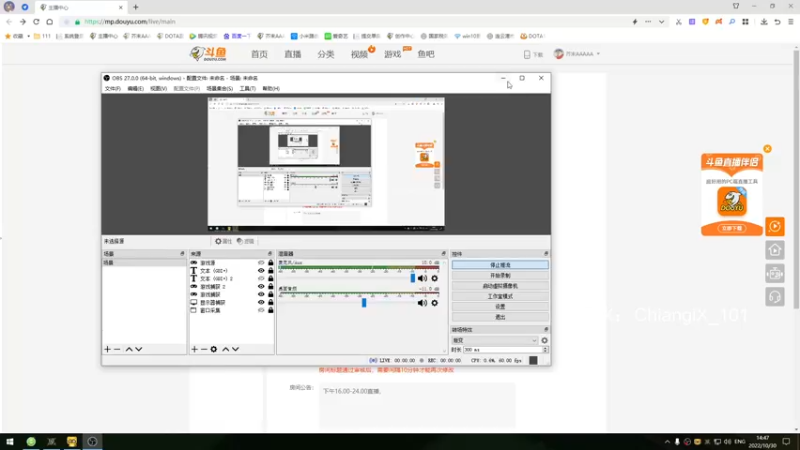
Task: Click the headset support icon in Douyu sidebar
Action: coord(775,297)
